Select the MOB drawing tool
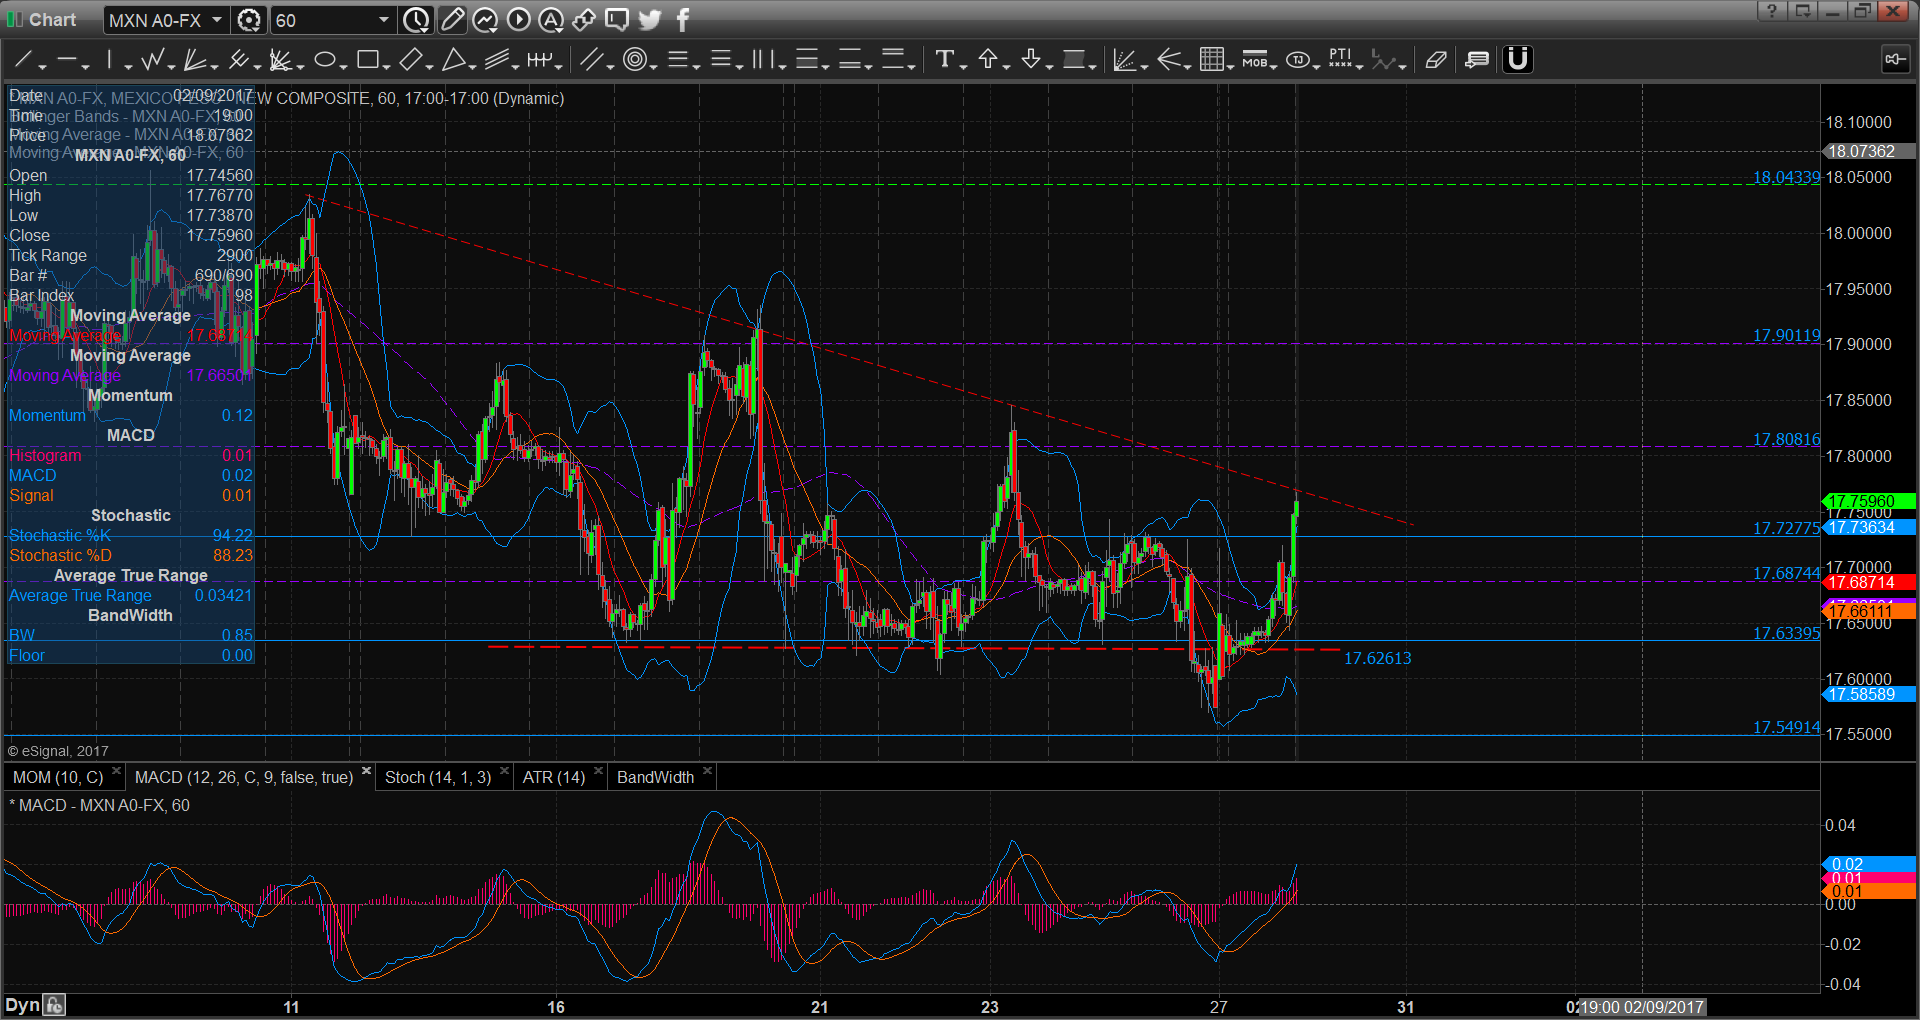The width and height of the screenshot is (1920, 1020). click(x=1254, y=60)
